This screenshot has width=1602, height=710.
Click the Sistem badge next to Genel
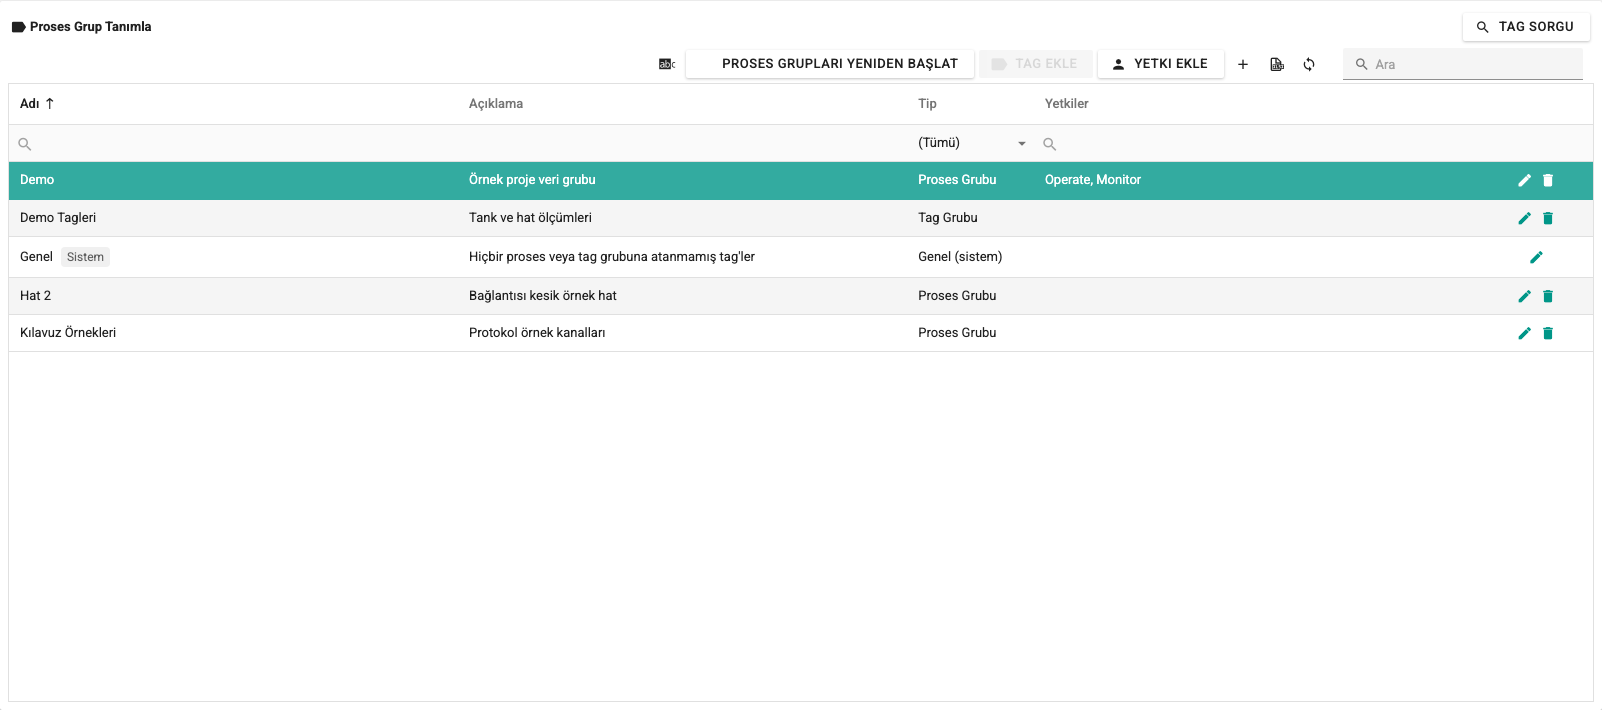pos(85,257)
